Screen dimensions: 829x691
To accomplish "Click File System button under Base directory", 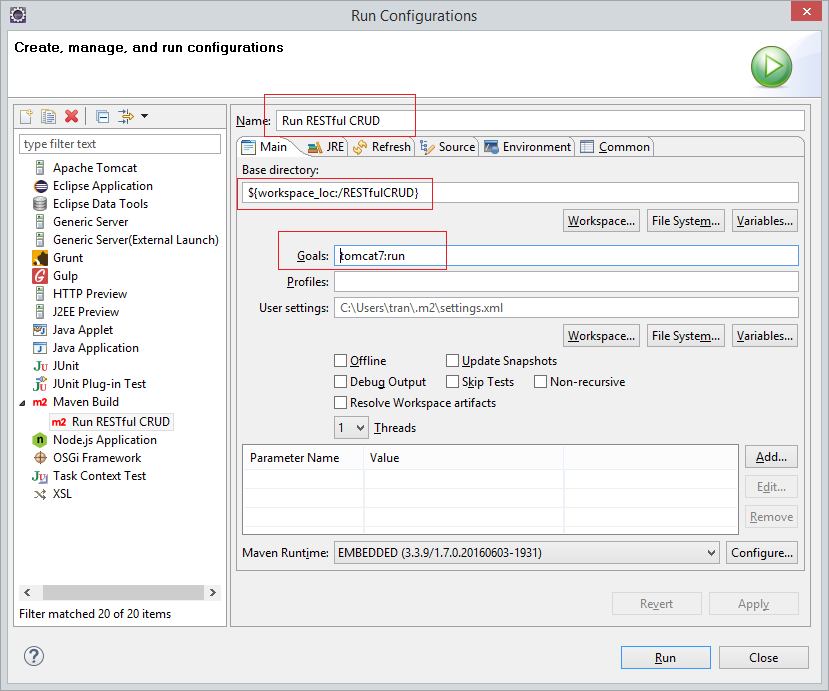I will [686, 220].
